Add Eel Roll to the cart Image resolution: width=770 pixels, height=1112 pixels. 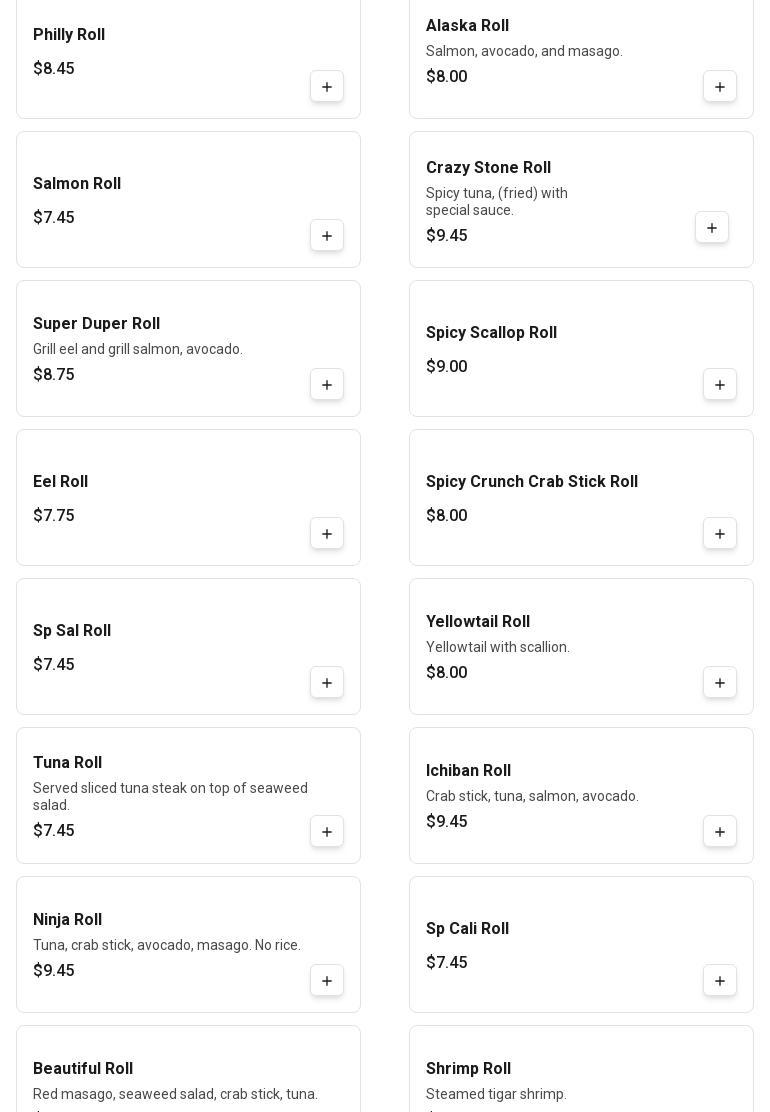coord(327,534)
